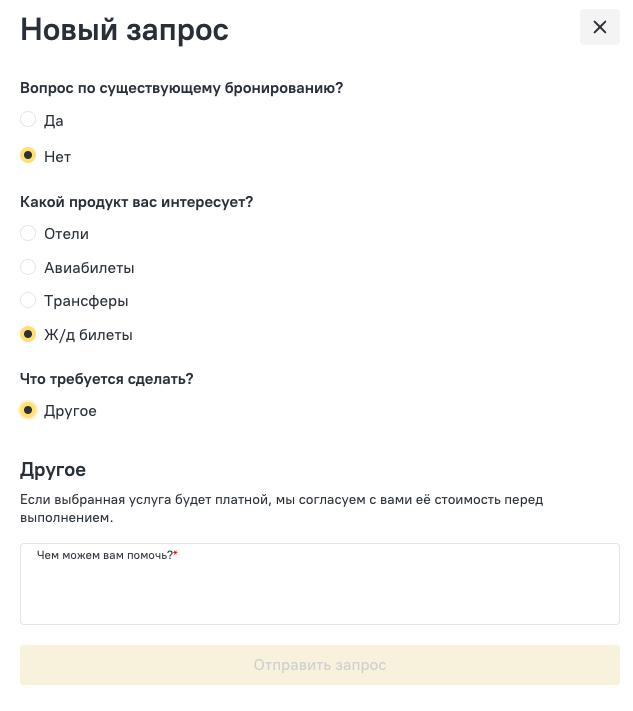633x711 pixels.
Task: Choose the Отели radio circle
Action: pos(28,233)
